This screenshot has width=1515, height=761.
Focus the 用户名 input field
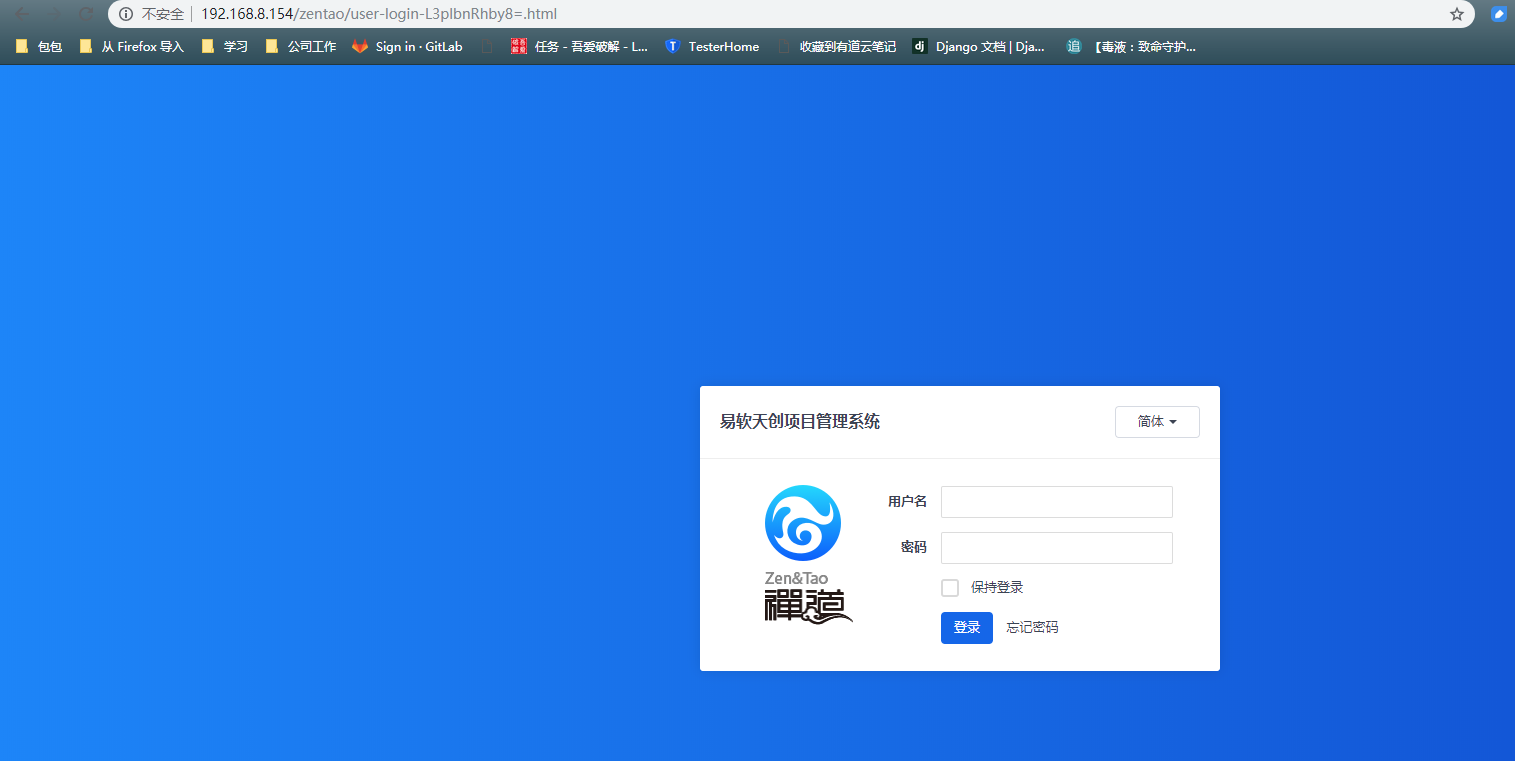pyautogui.click(x=1057, y=502)
